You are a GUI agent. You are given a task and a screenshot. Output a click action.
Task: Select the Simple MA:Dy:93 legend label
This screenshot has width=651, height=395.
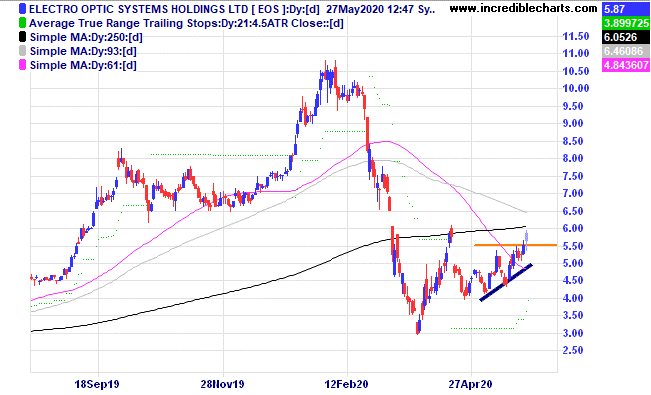tap(83, 52)
